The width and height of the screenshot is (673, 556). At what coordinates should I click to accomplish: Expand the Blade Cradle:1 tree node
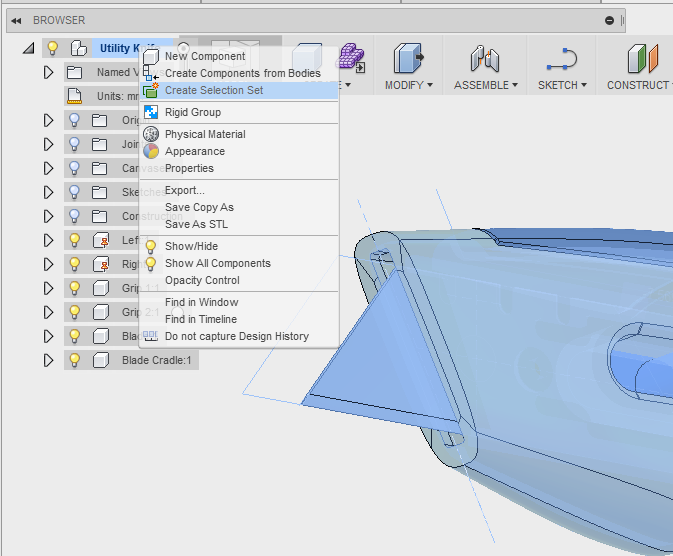(x=49, y=360)
